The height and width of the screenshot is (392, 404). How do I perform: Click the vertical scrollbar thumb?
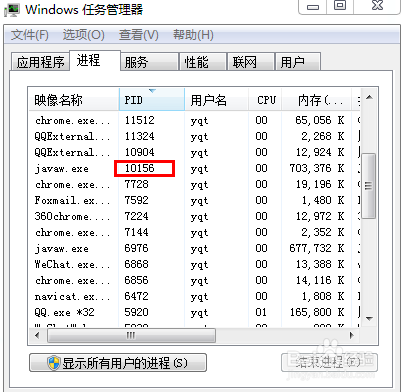(369, 186)
